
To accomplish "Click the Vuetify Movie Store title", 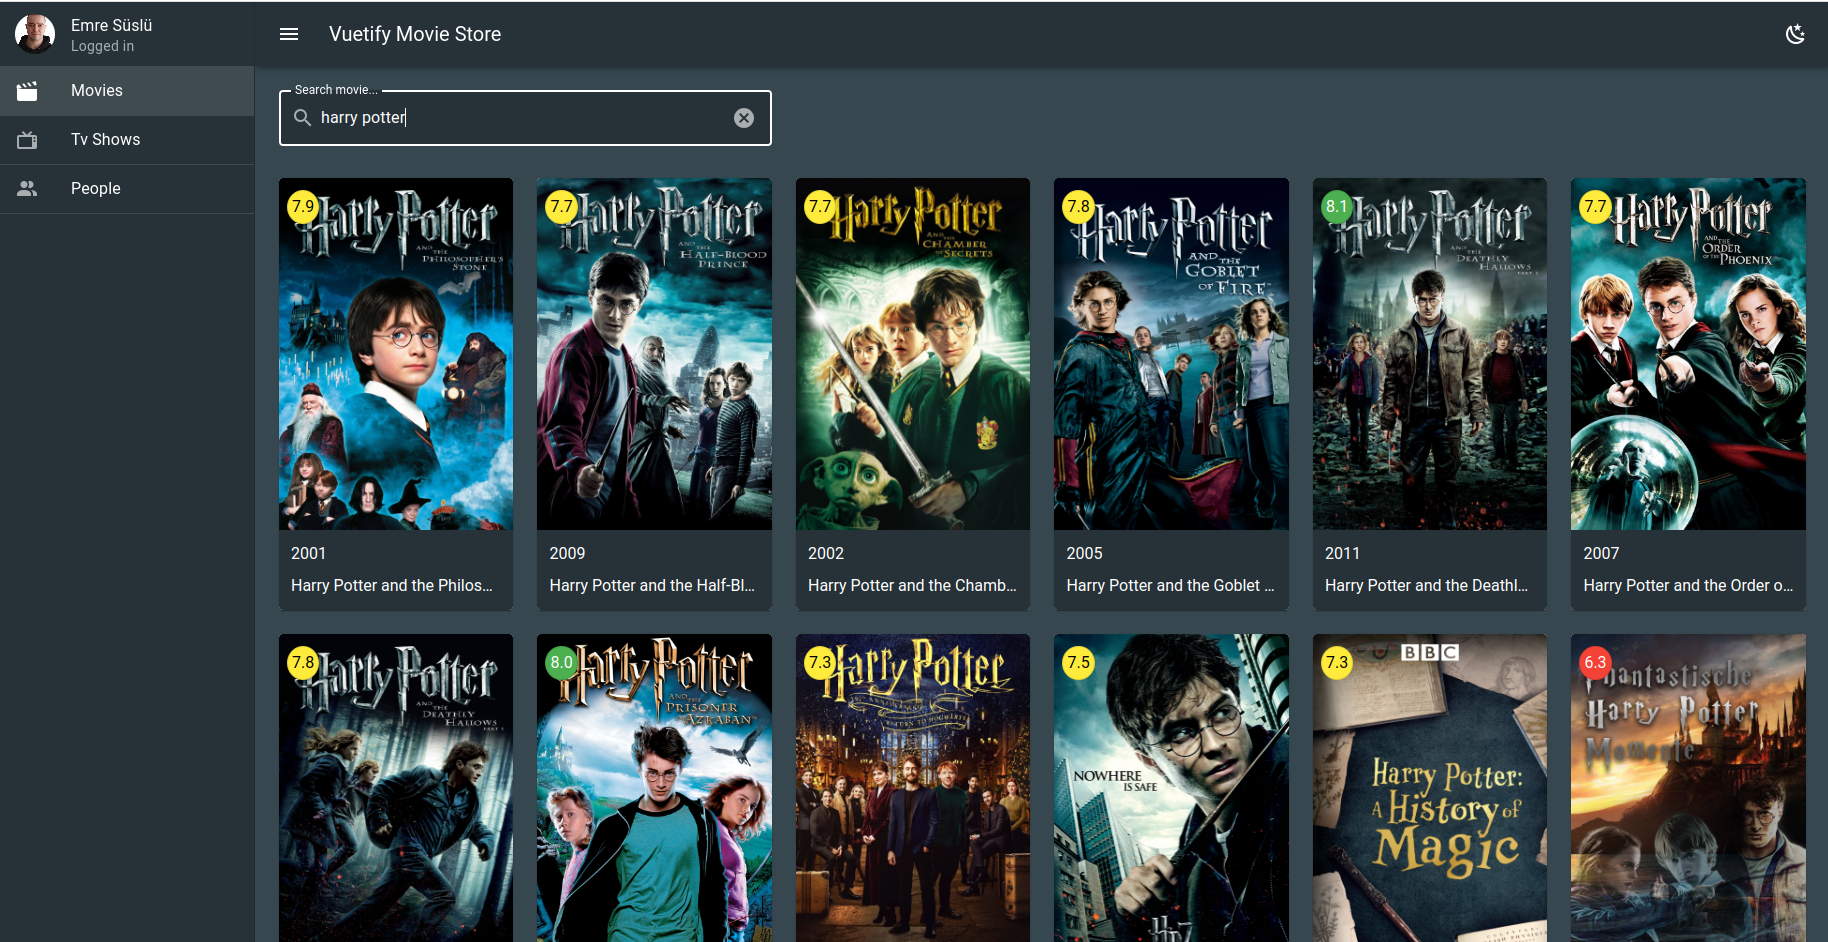I will click(x=415, y=33).
